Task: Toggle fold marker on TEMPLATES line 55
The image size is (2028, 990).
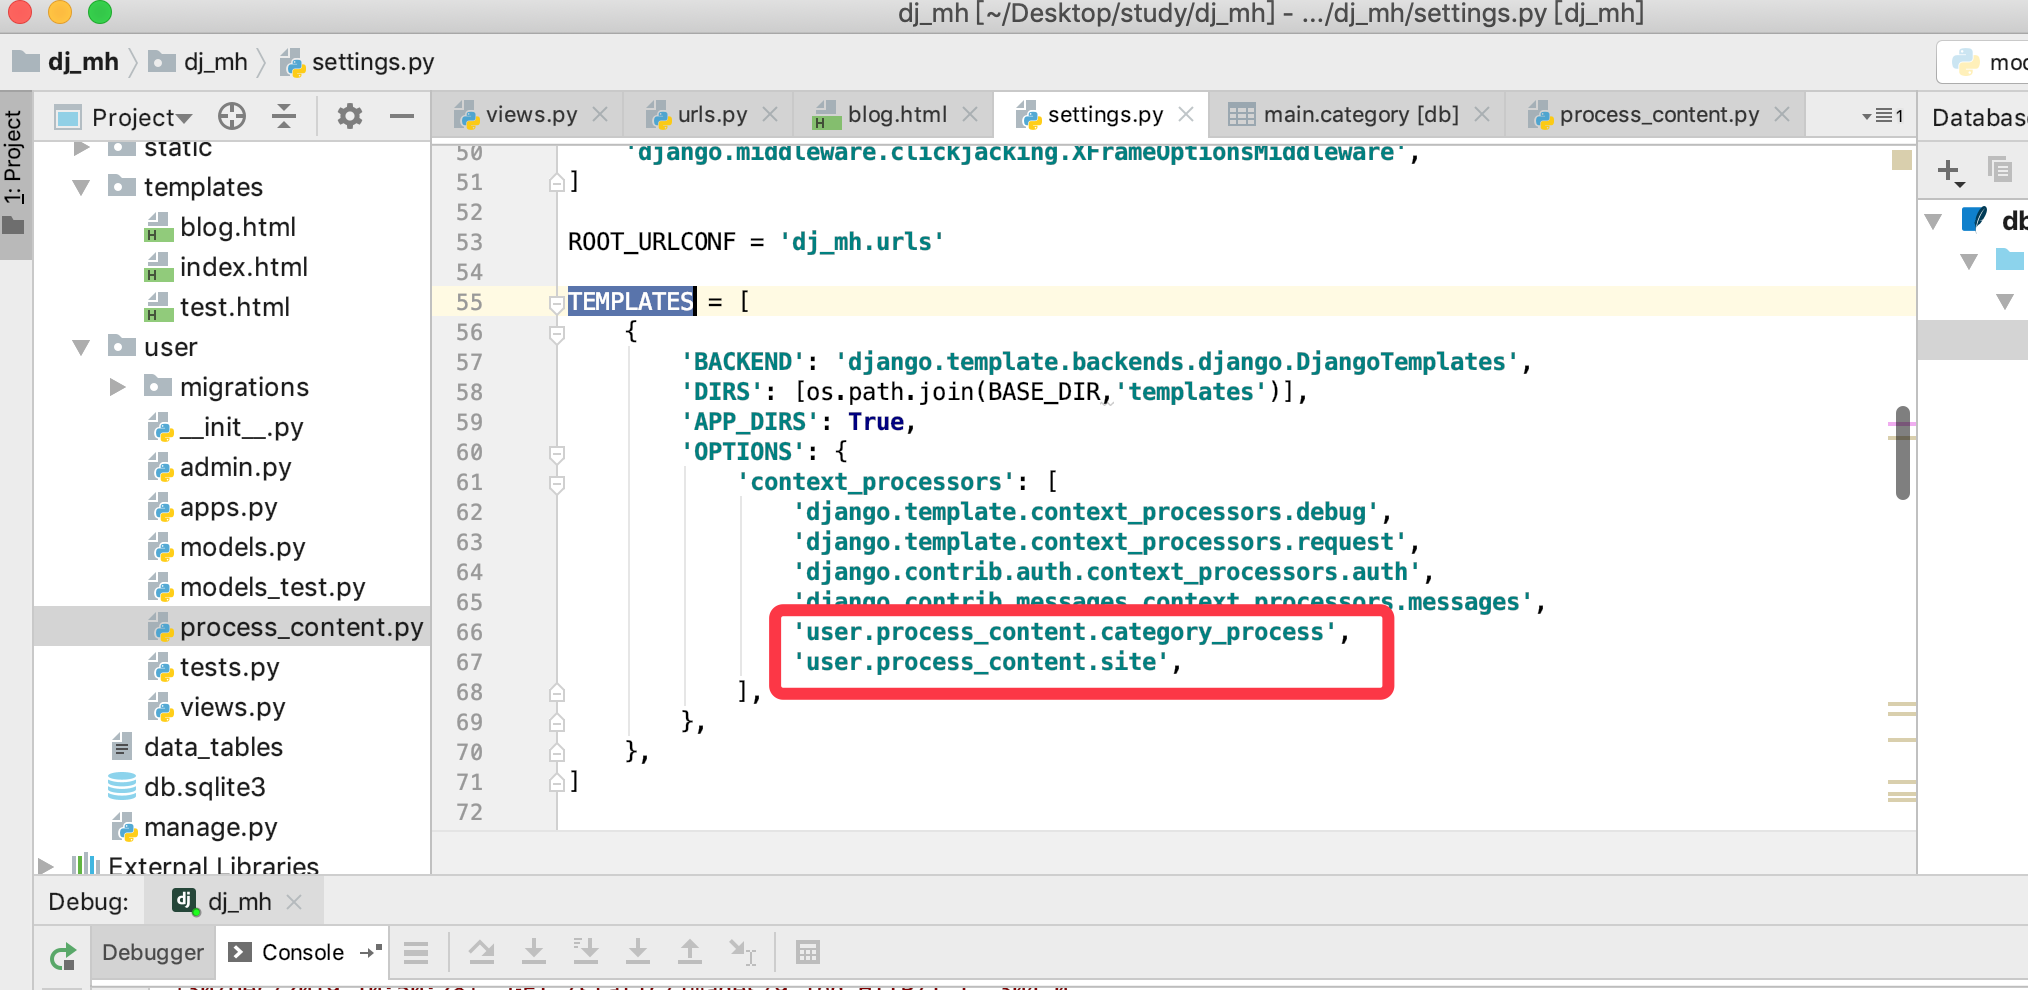Action: pyautogui.click(x=557, y=303)
